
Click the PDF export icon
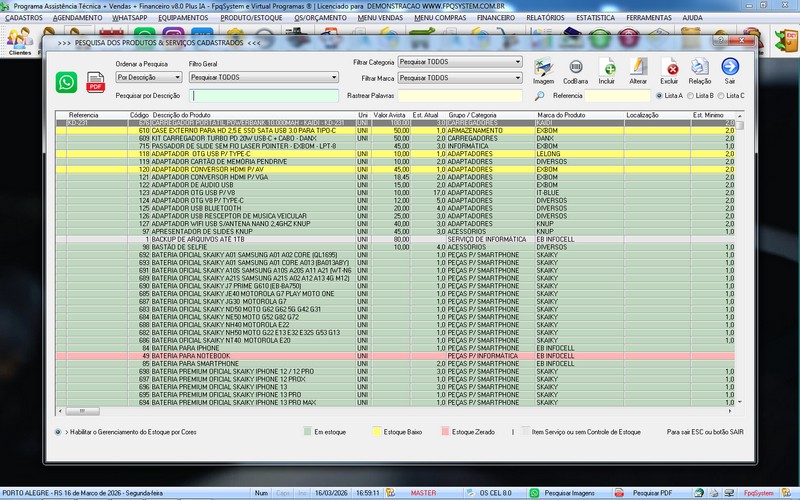point(97,83)
